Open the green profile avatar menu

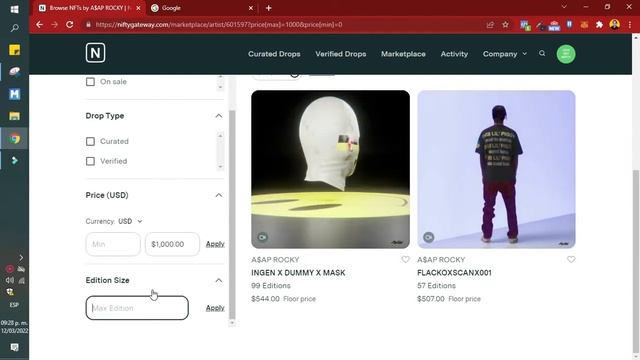pyautogui.click(x=566, y=54)
